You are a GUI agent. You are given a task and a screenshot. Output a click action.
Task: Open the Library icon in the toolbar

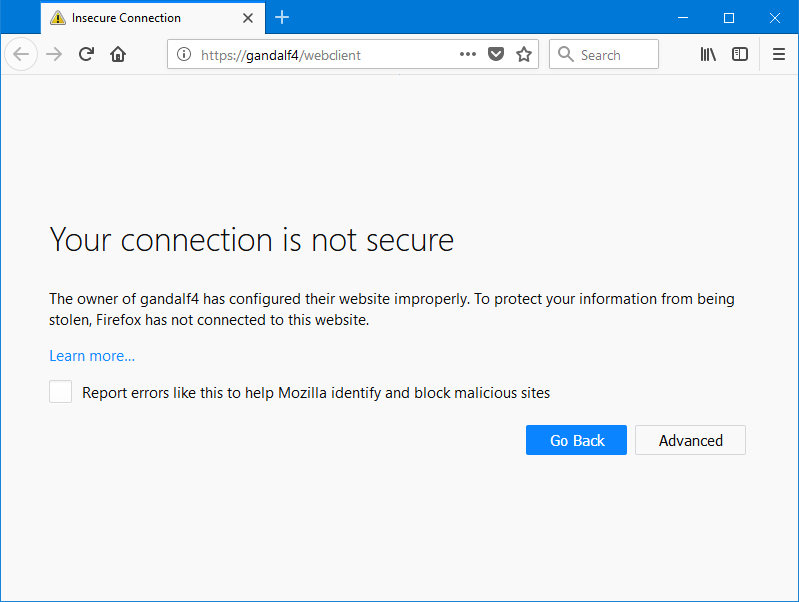click(x=708, y=54)
